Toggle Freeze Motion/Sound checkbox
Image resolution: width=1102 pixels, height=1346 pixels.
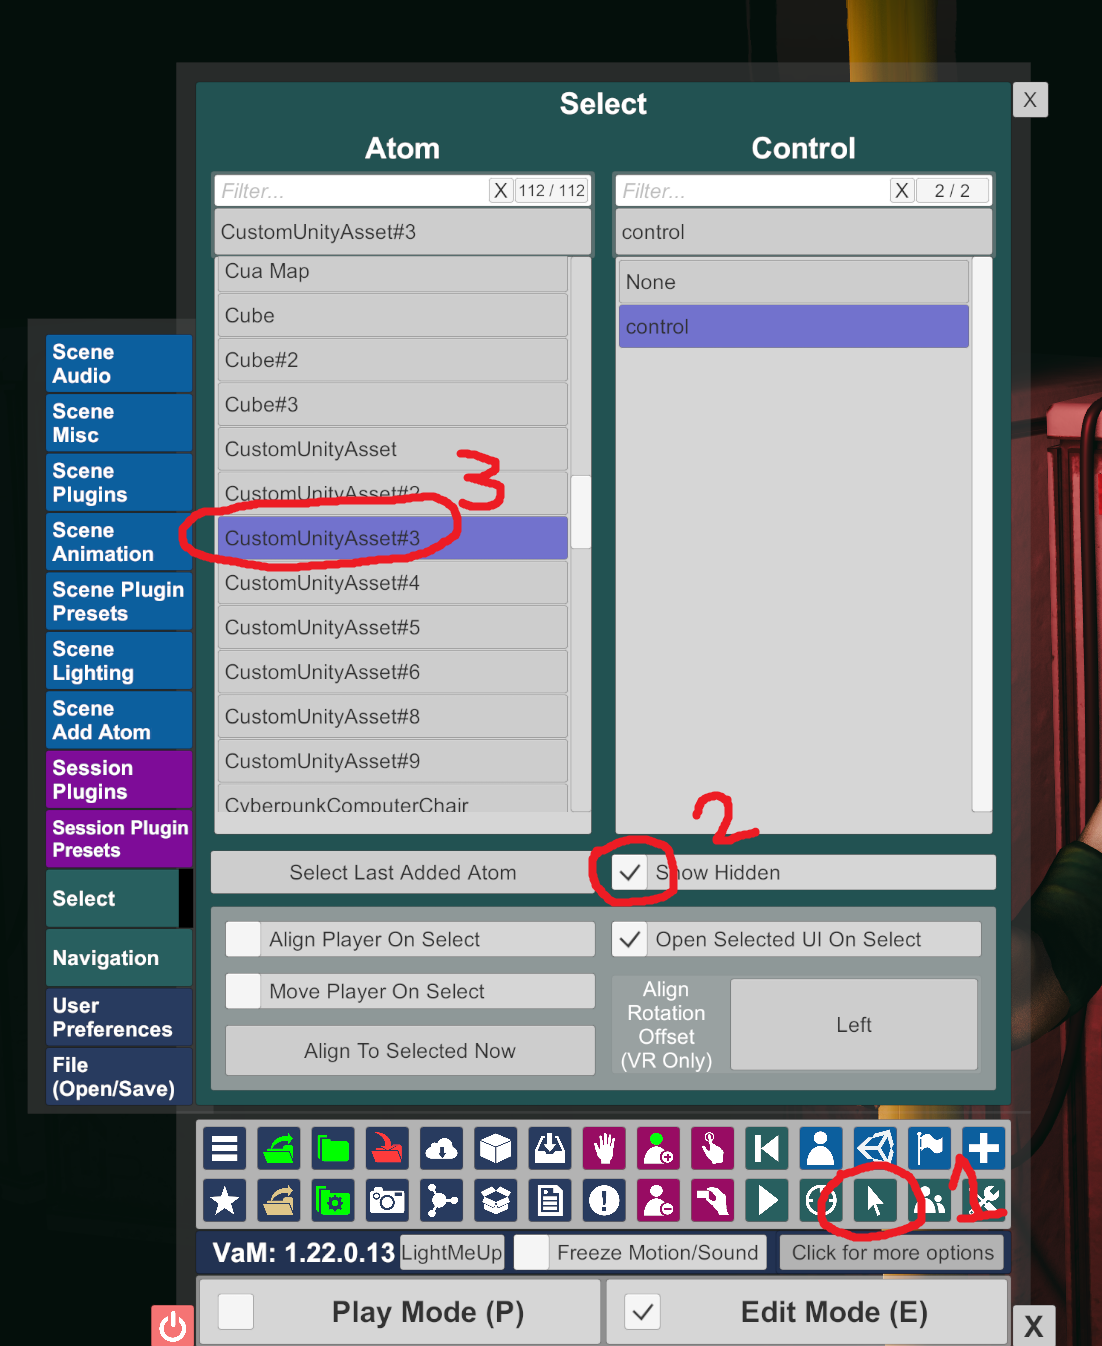click(x=531, y=1252)
